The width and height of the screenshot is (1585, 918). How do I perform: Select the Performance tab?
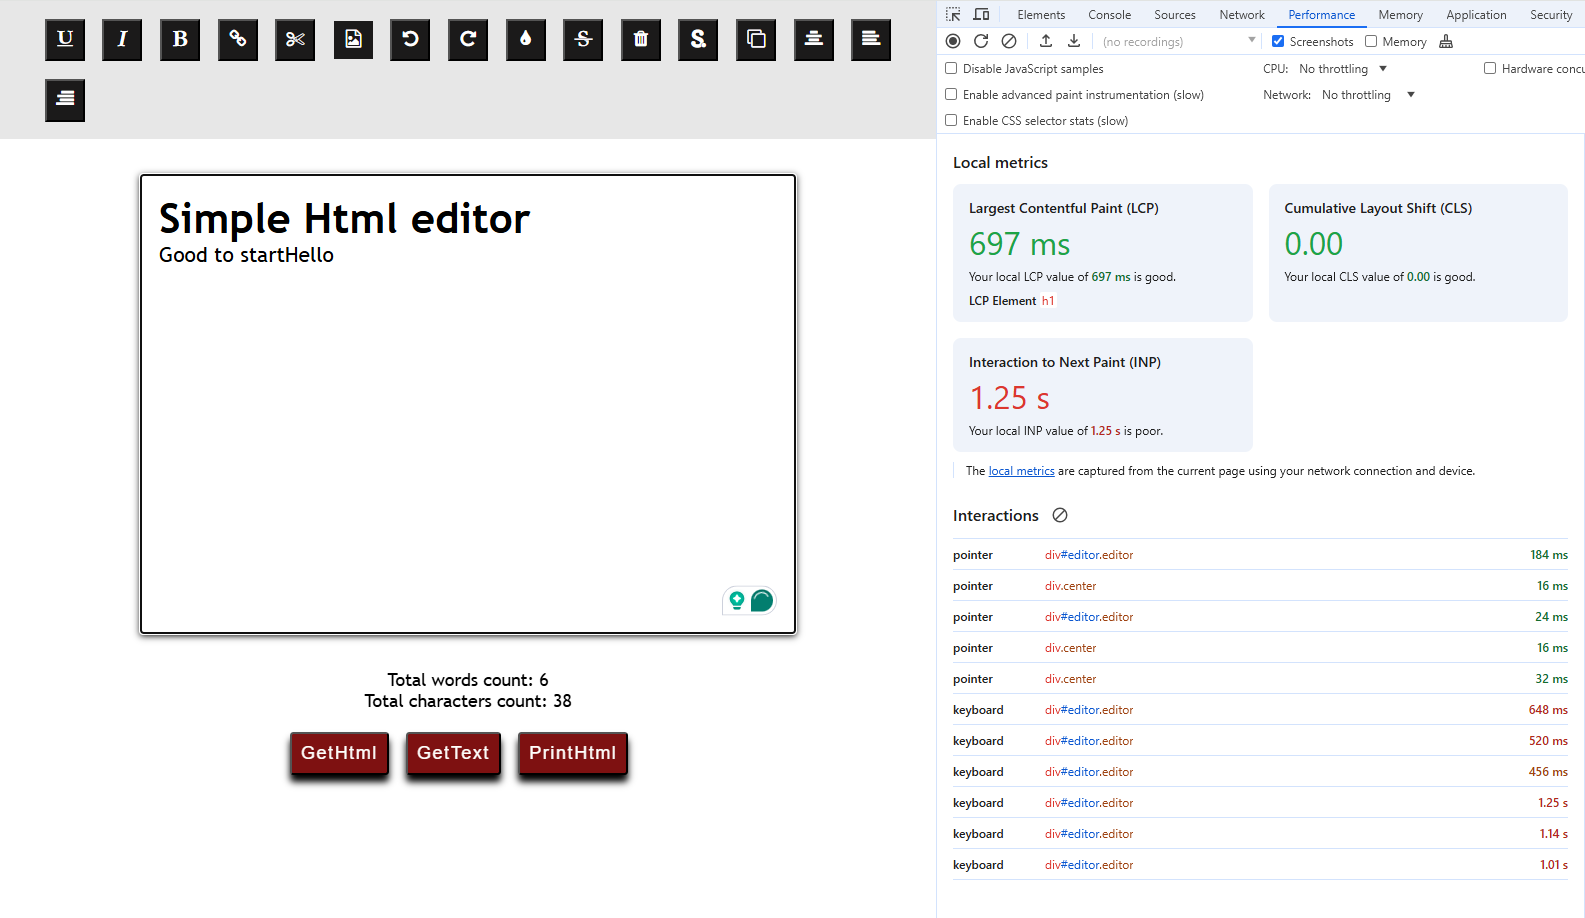coord(1321,15)
